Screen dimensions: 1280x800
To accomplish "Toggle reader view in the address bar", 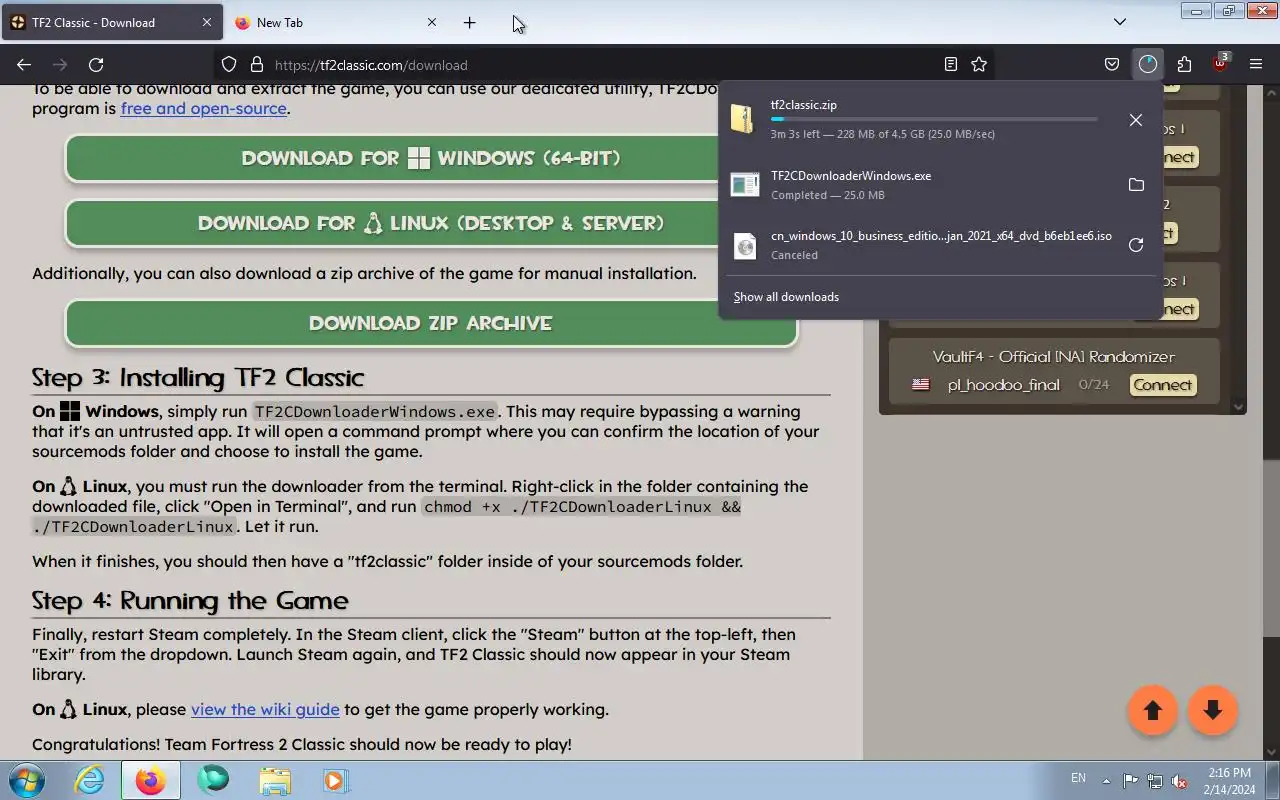I will coord(951,65).
